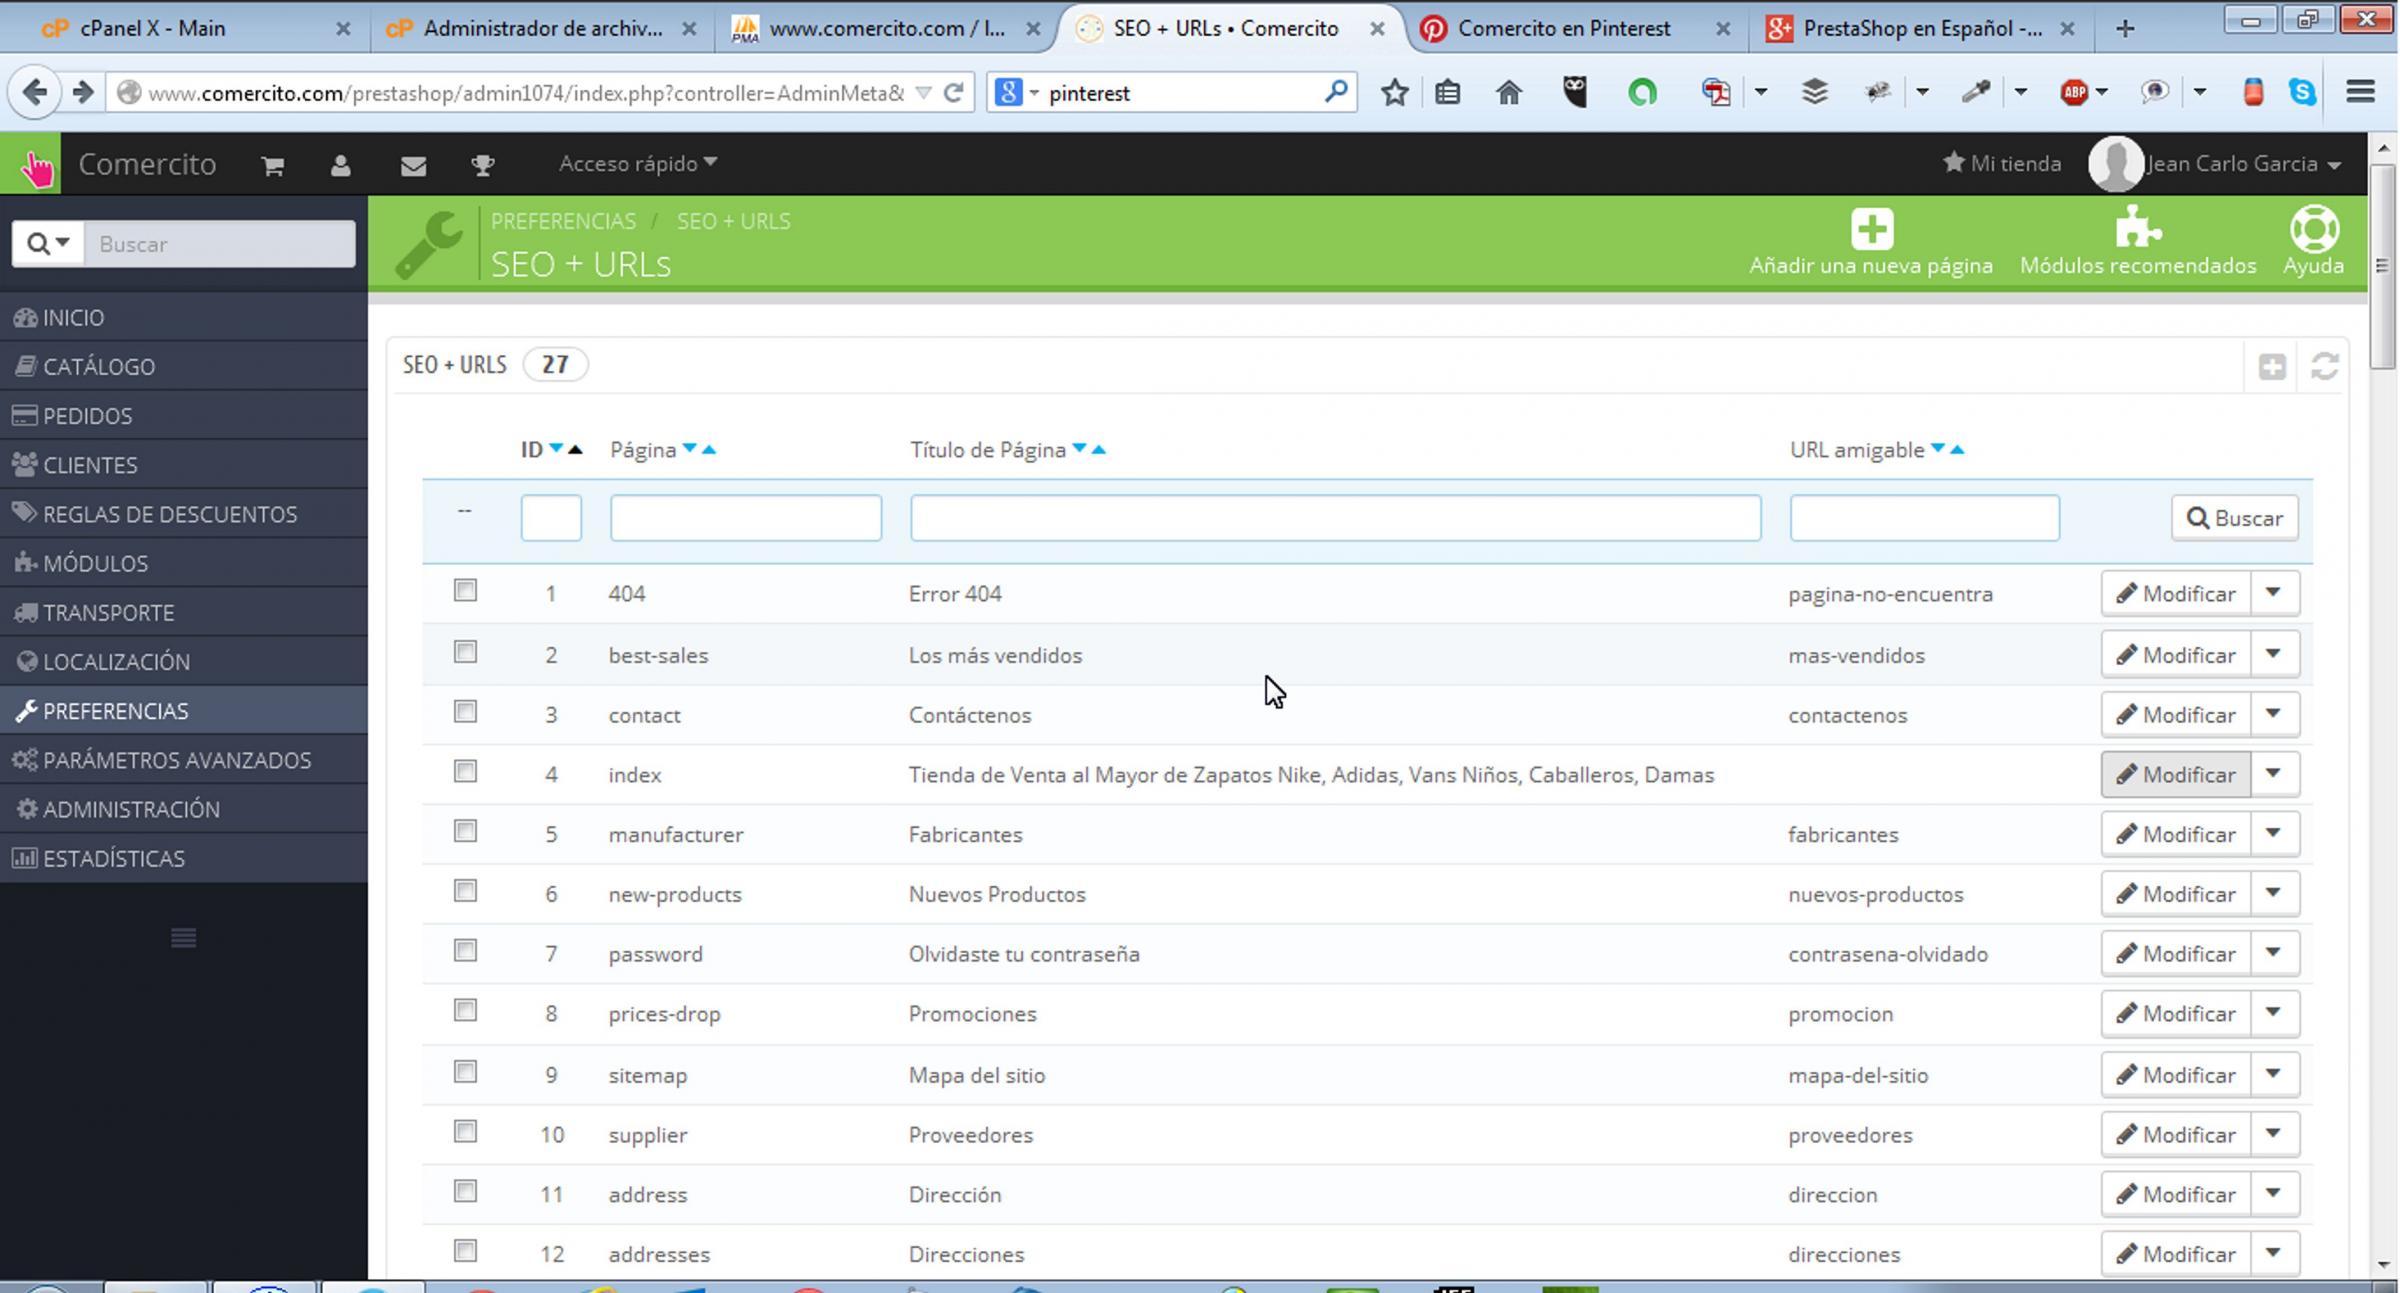Viewport: 2400px width, 1293px height.
Task: Click the envelope messages icon
Action: [x=413, y=165]
